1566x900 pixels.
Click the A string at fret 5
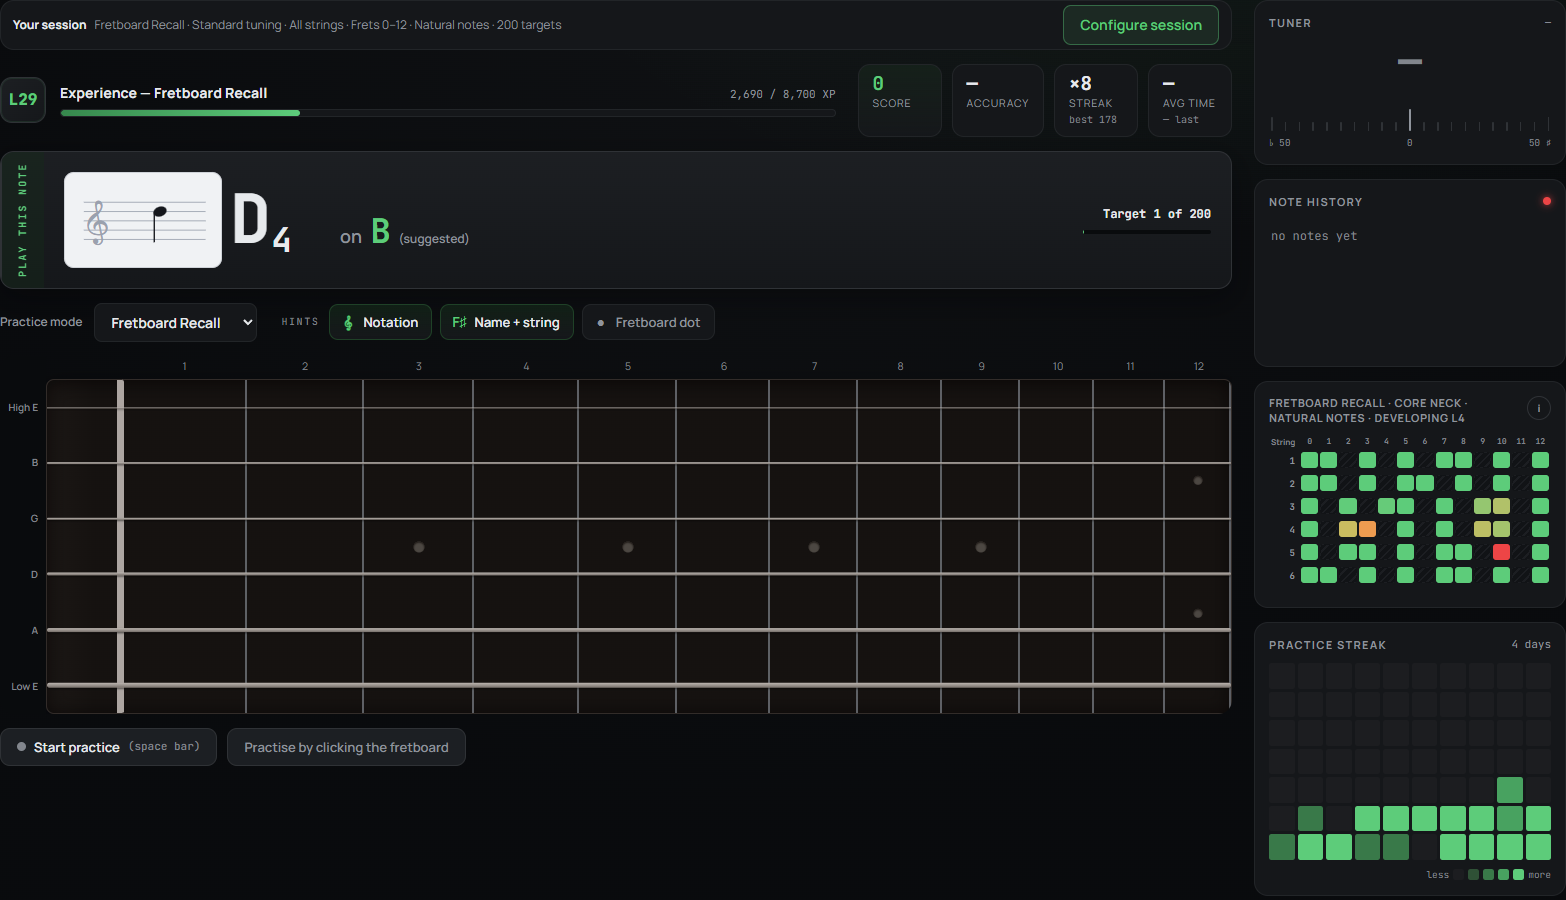click(x=627, y=630)
